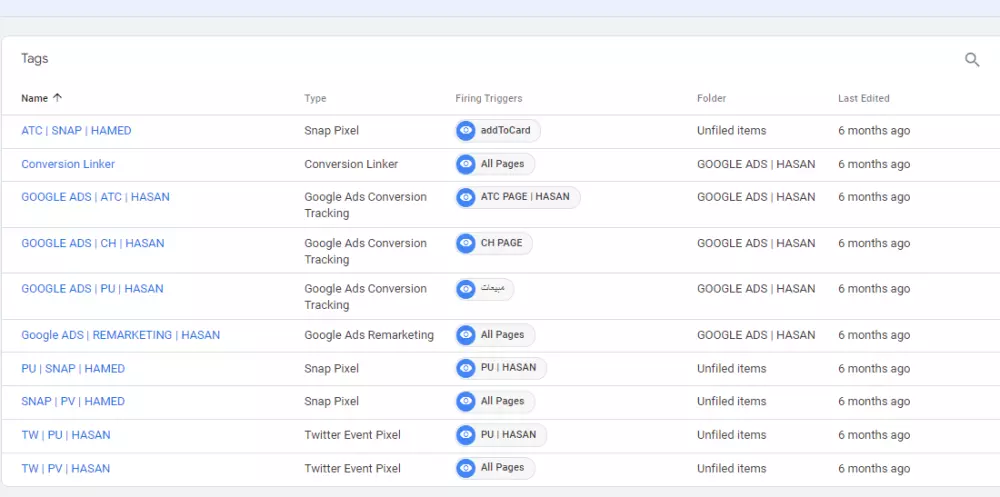Click eye icon of TW | PV | HASAN trigger
1000x497 pixels.
click(466, 468)
